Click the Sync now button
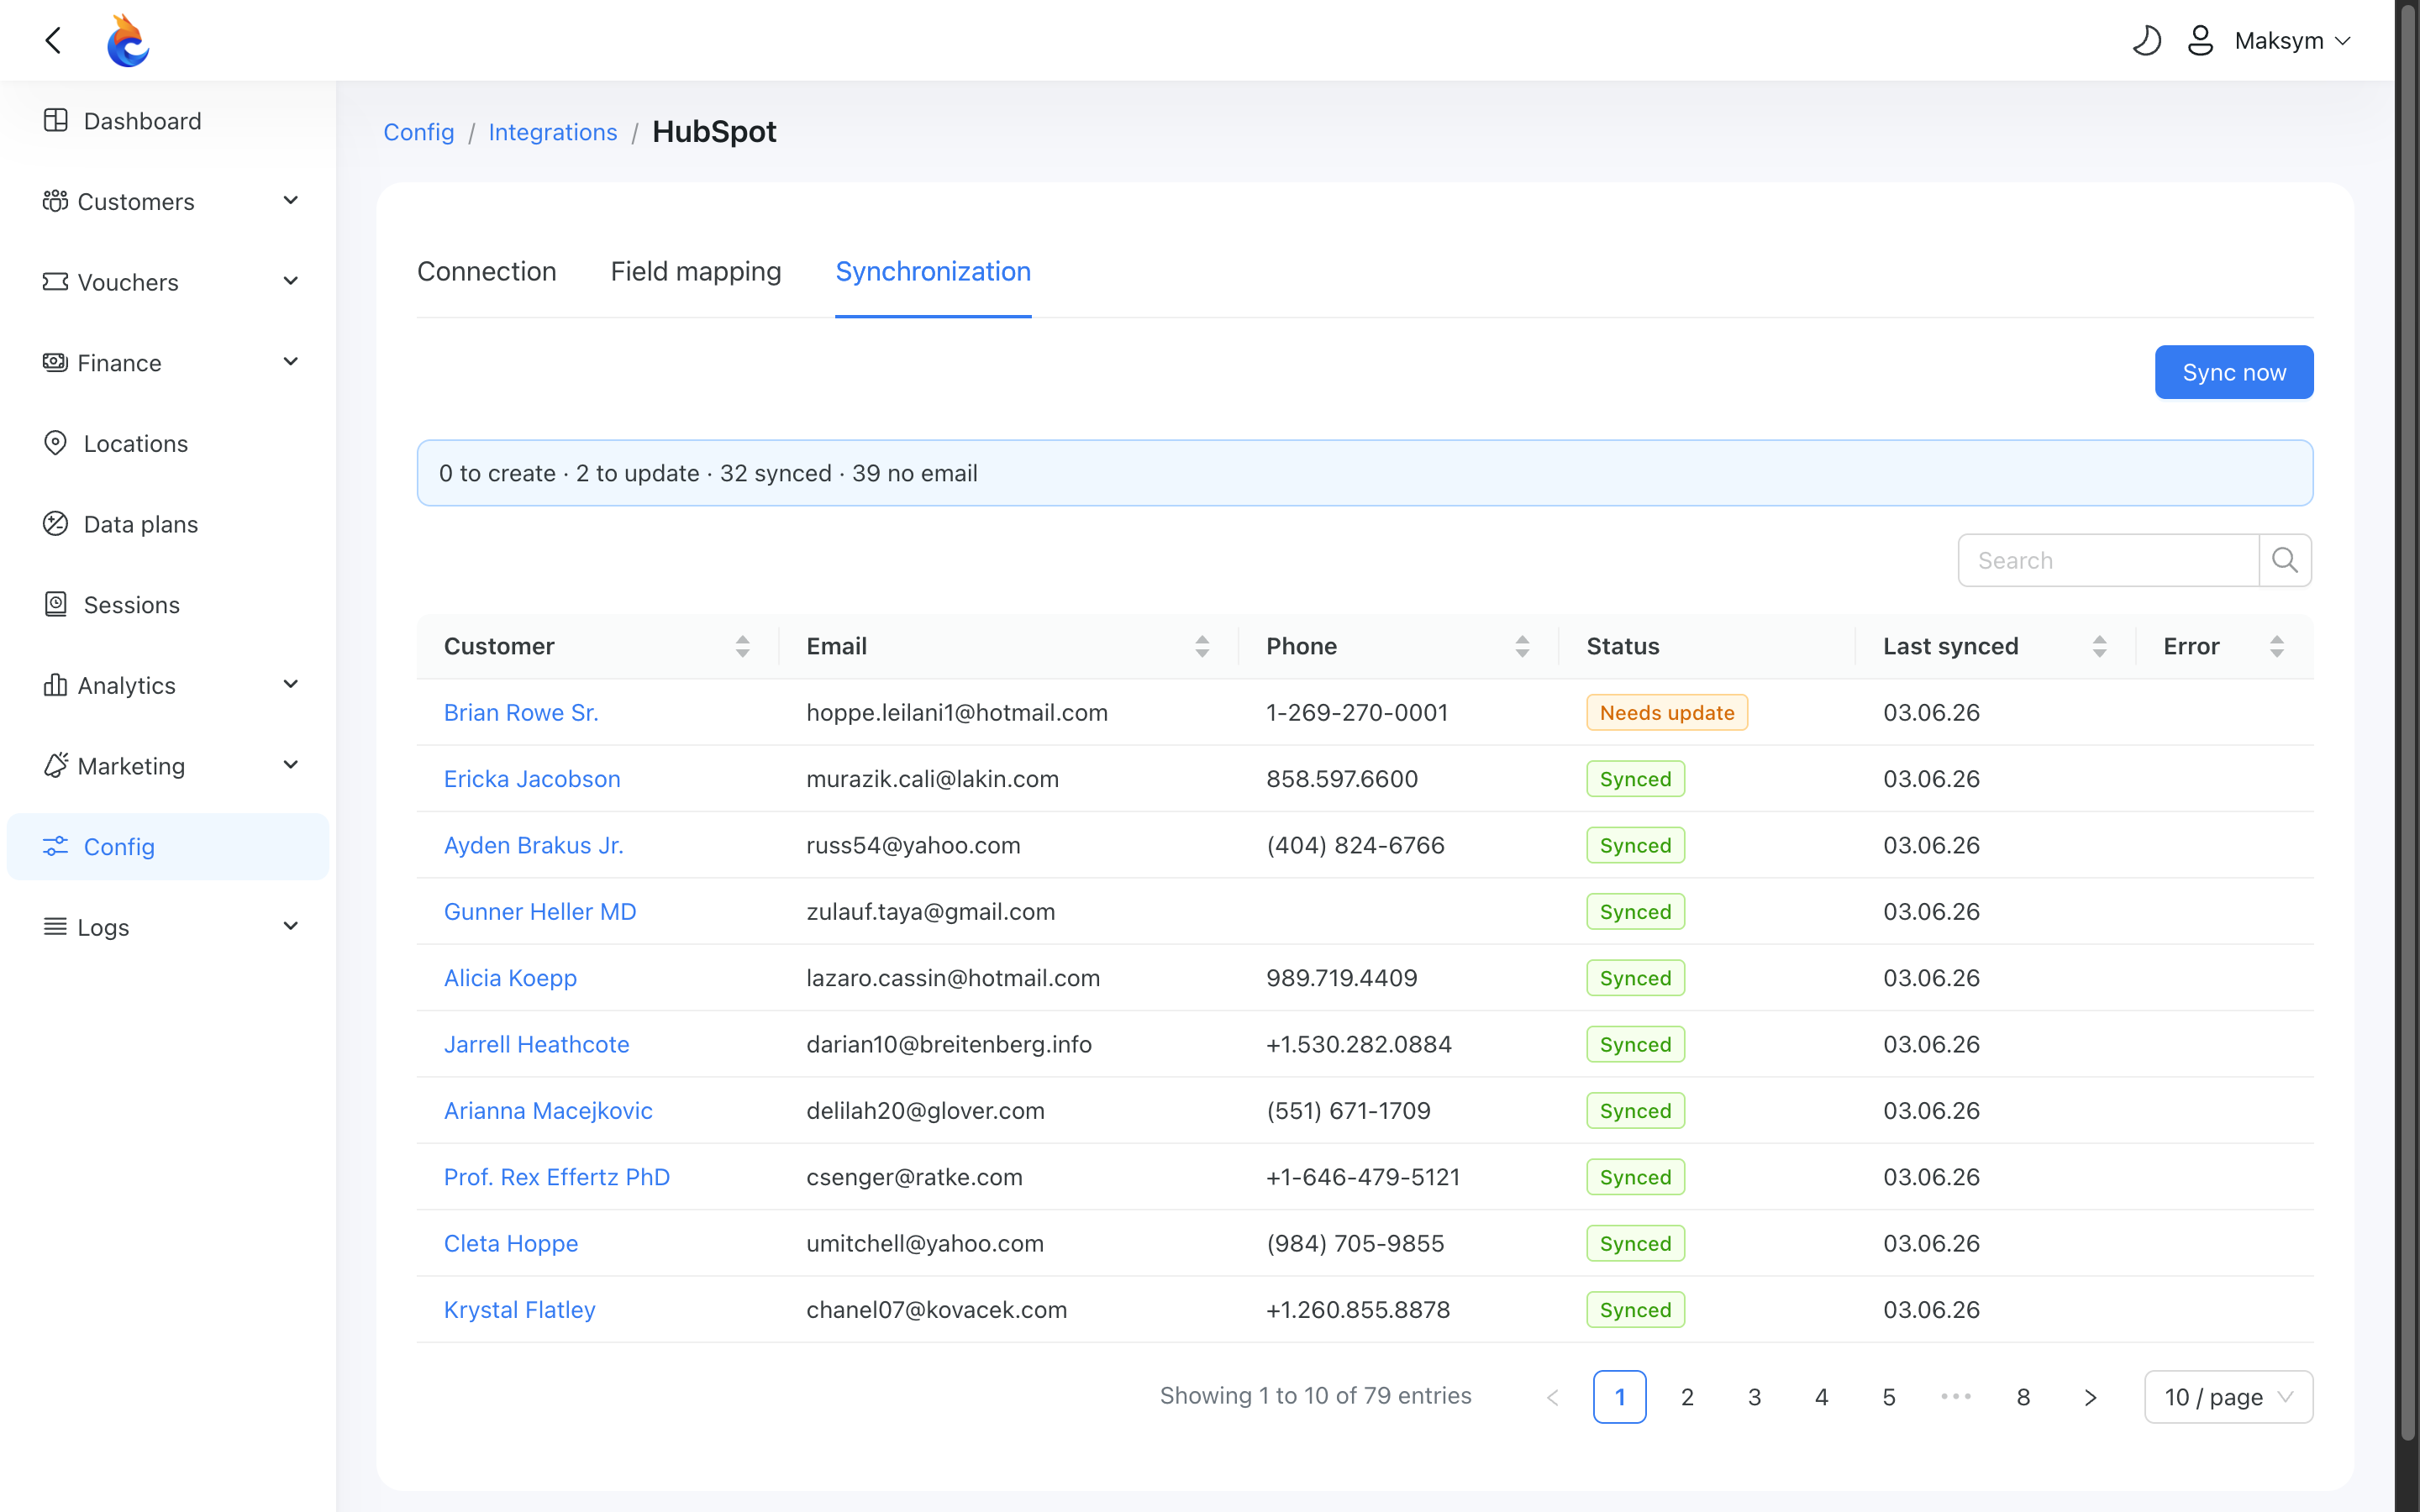The image size is (2420, 1512). pos(2234,372)
